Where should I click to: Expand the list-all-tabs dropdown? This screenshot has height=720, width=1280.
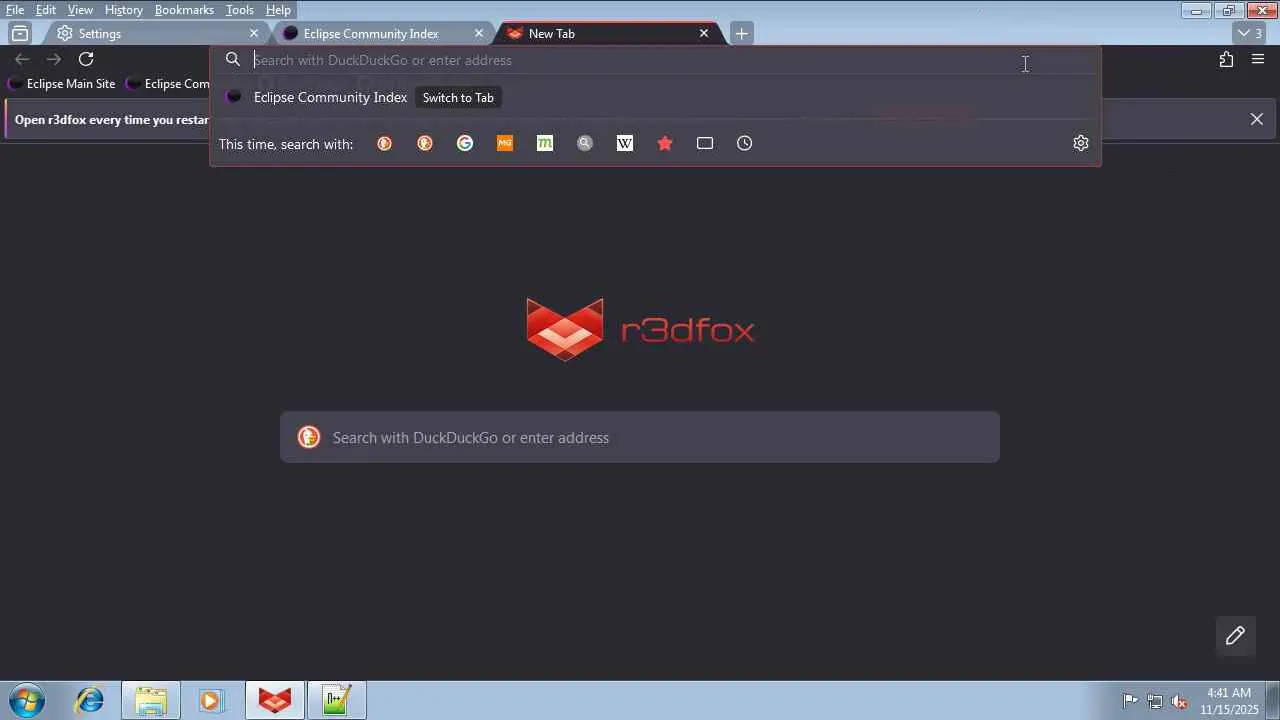pyautogui.click(x=1250, y=33)
